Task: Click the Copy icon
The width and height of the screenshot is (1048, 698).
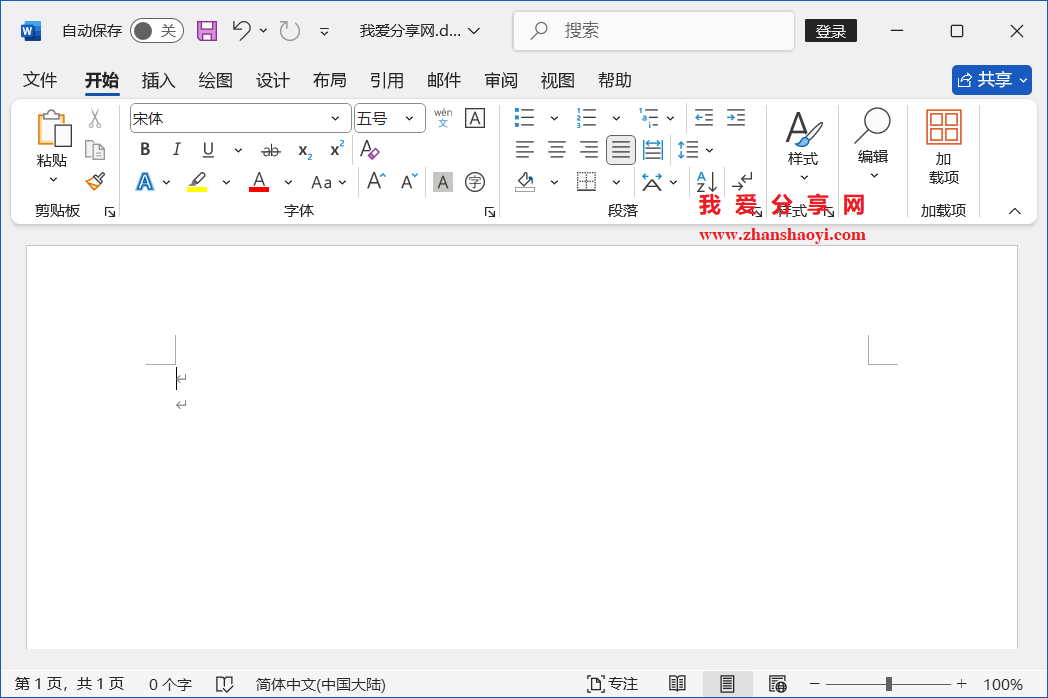Action: point(95,150)
